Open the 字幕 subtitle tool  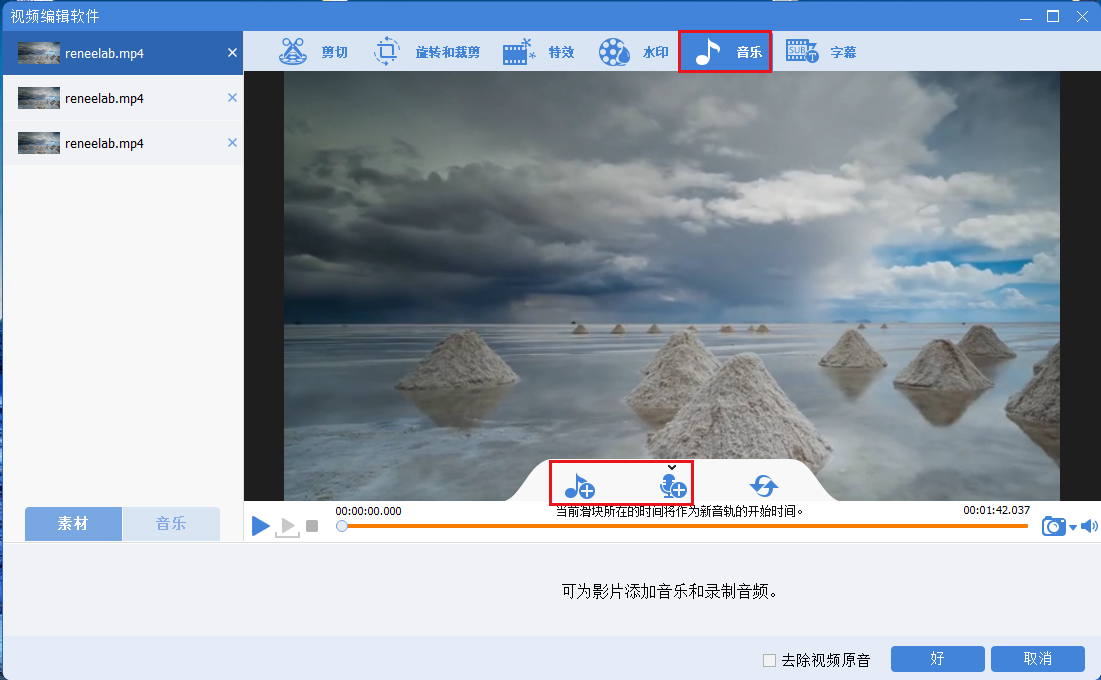pyautogui.click(x=821, y=52)
